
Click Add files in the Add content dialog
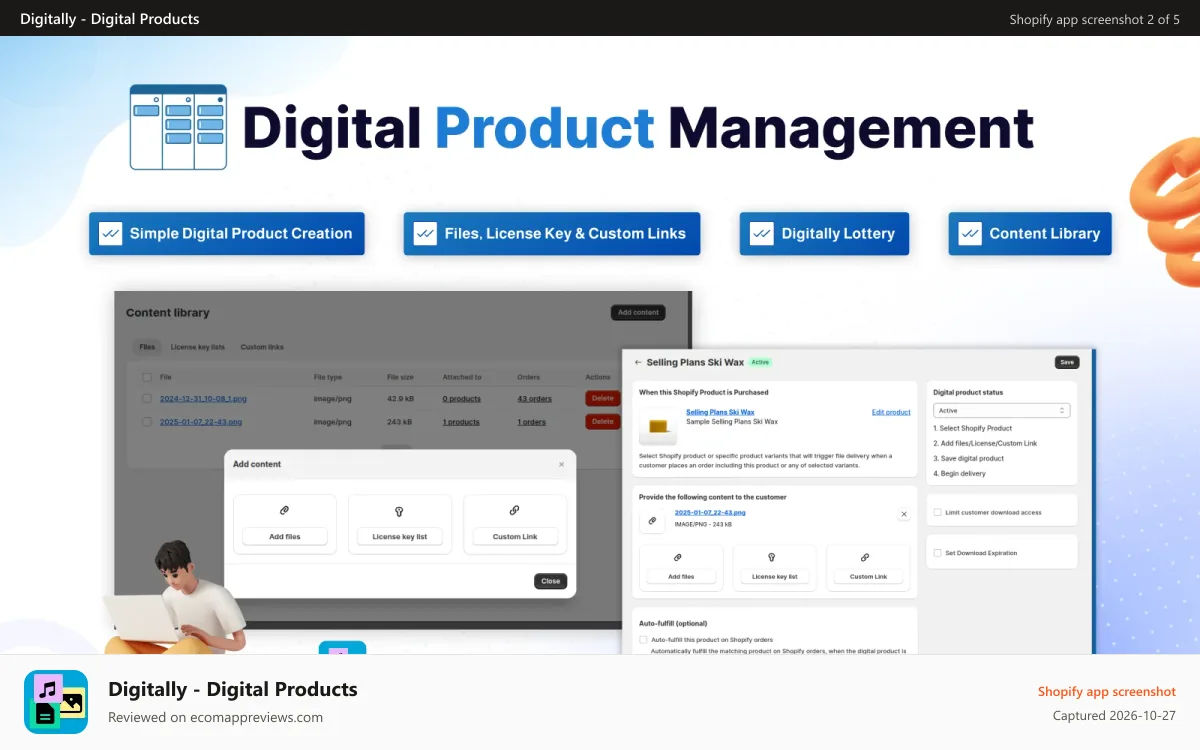tap(285, 537)
